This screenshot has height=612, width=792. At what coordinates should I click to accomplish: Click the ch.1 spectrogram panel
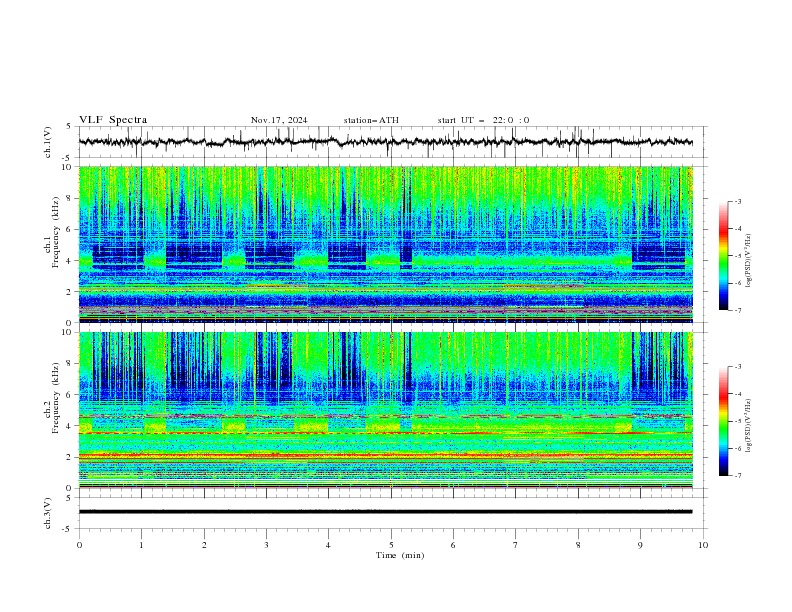tap(386, 244)
